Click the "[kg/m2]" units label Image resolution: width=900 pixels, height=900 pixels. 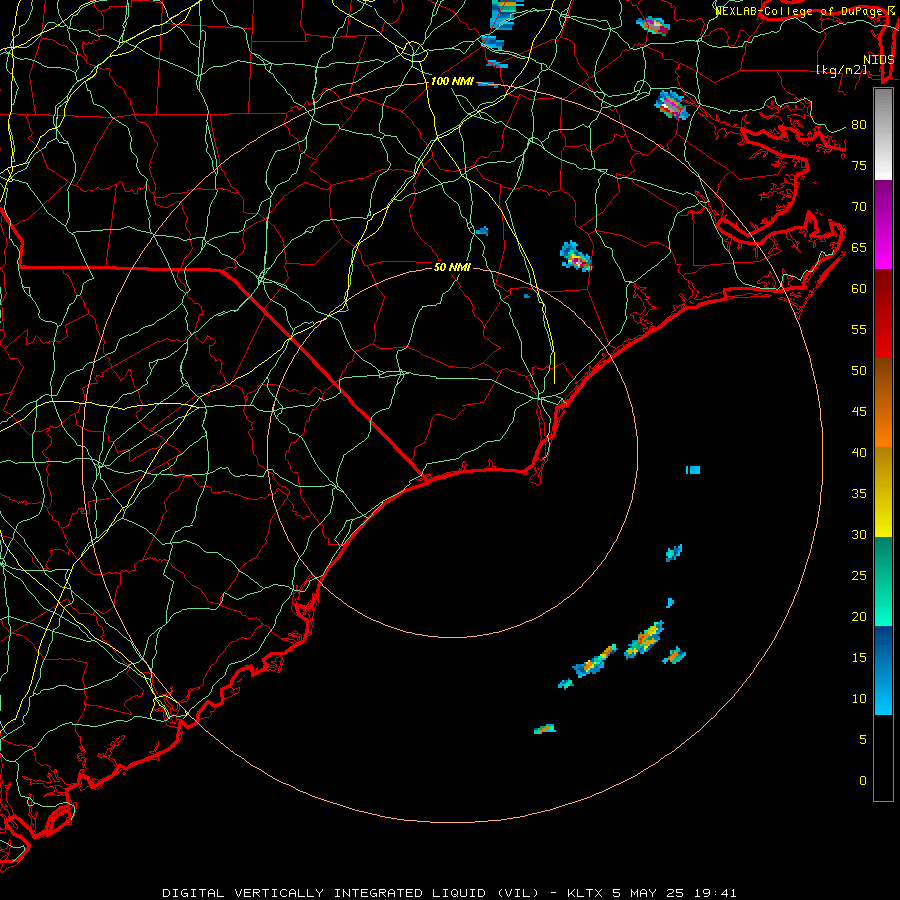[841, 69]
